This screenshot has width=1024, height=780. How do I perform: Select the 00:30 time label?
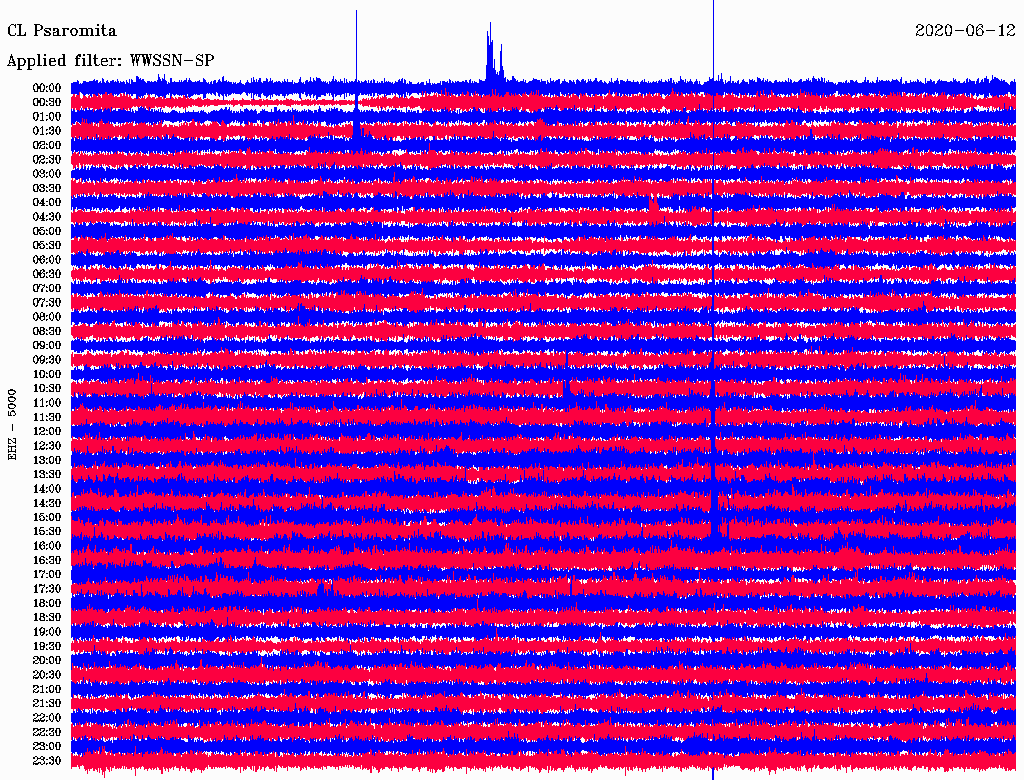point(47,103)
